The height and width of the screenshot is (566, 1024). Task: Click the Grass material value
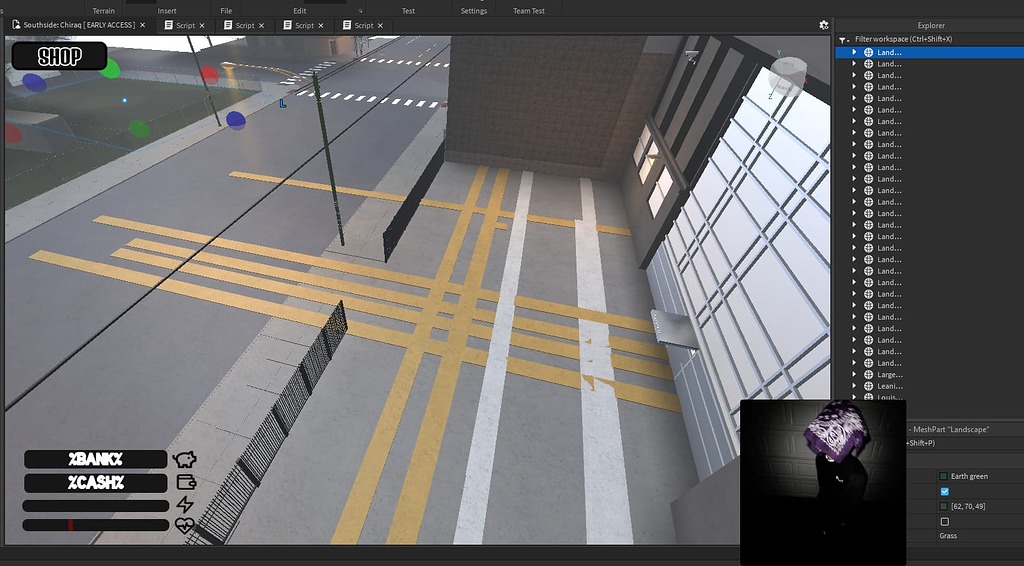click(948, 535)
